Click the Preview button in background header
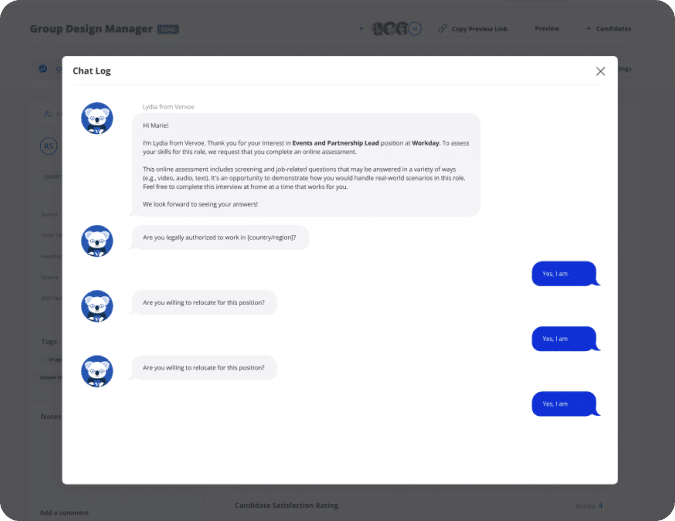Image resolution: width=675 pixels, height=521 pixels. (x=547, y=28)
